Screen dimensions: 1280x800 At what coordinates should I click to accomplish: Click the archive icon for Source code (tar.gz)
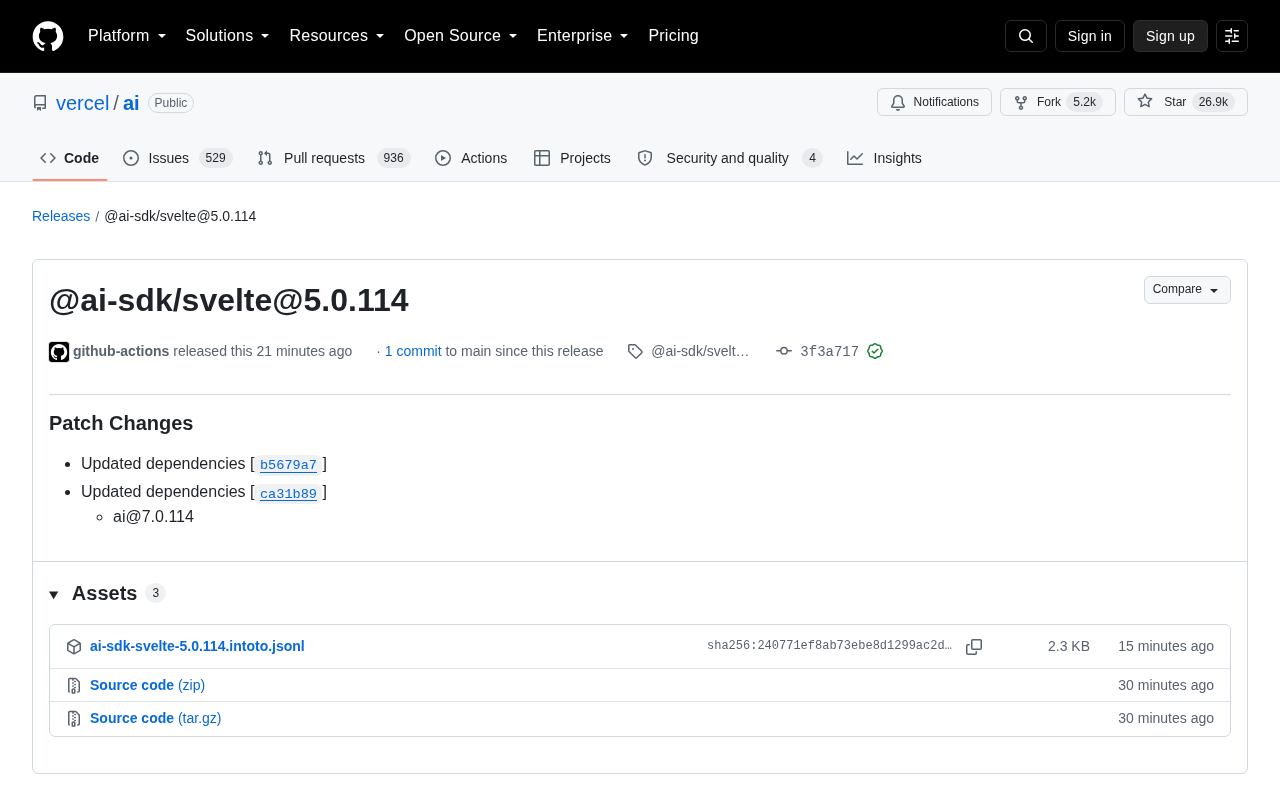click(x=74, y=719)
